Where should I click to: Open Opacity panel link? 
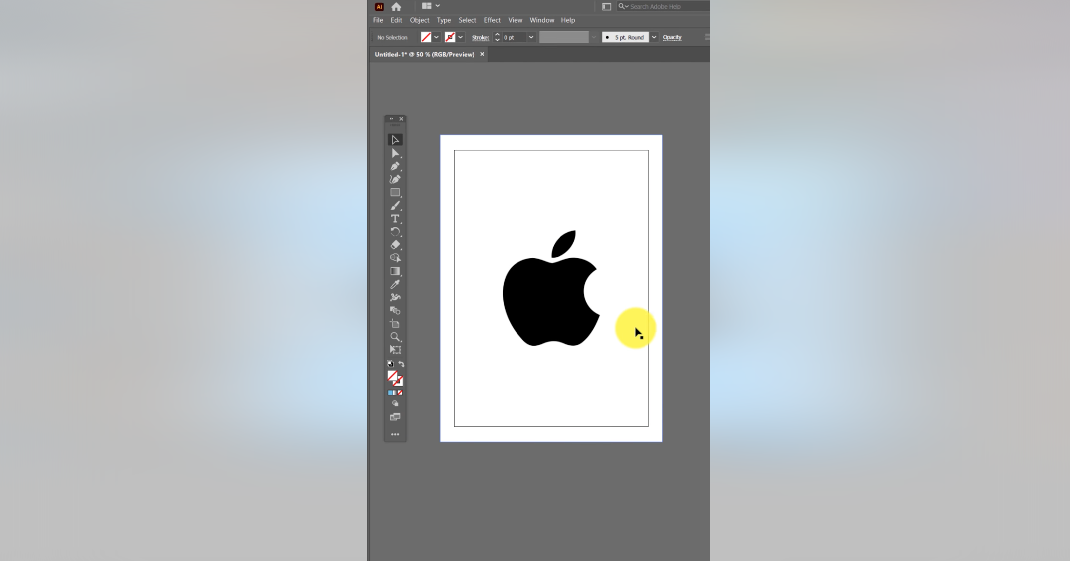672,38
